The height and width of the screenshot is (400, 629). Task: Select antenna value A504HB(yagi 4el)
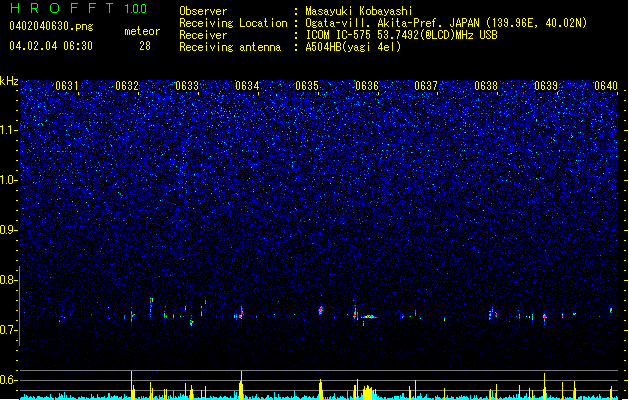click(353, 47)
